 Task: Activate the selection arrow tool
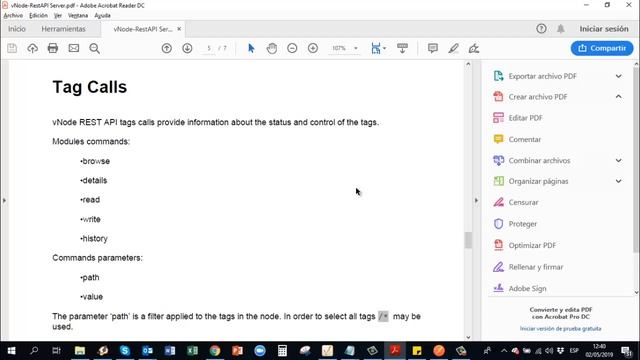[251, 48]
